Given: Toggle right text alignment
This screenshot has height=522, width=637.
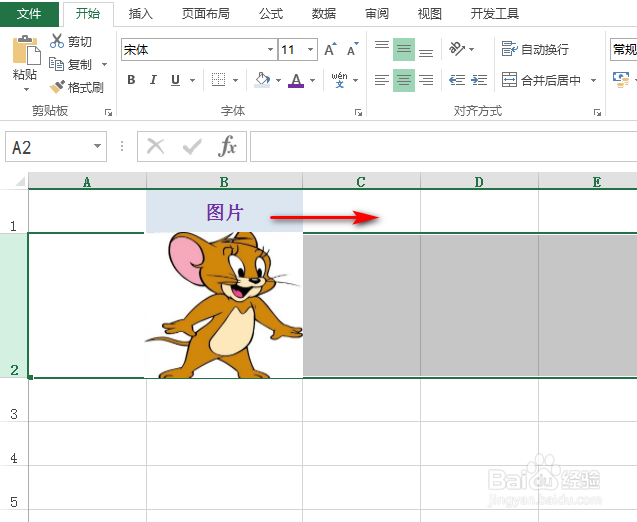Looking at the screenshot, I should point(426,80).
